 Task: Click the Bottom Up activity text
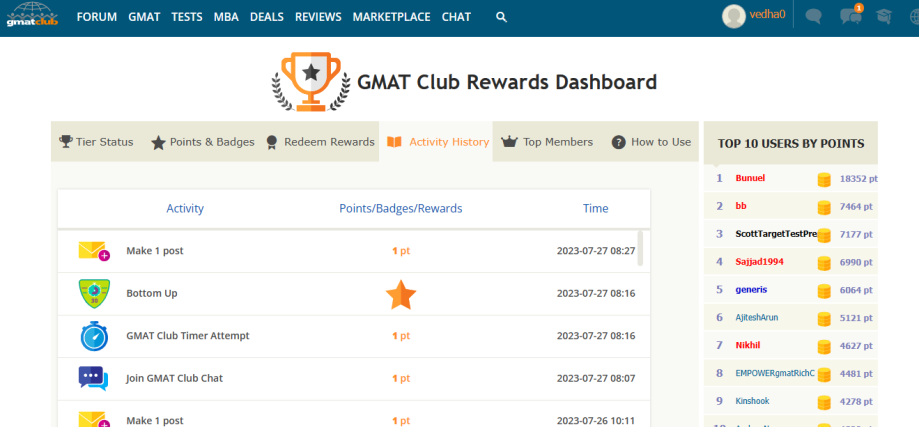click(152, 293)
